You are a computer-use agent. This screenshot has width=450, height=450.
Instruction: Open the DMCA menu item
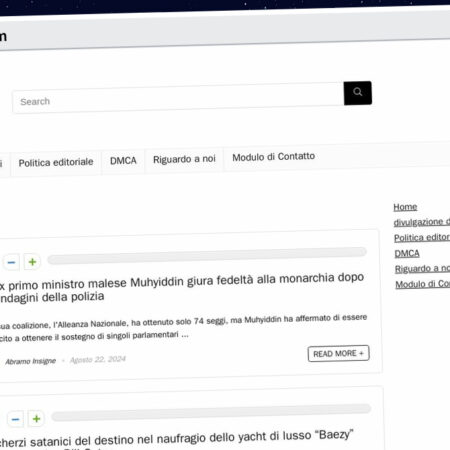(x=123, y=161)
